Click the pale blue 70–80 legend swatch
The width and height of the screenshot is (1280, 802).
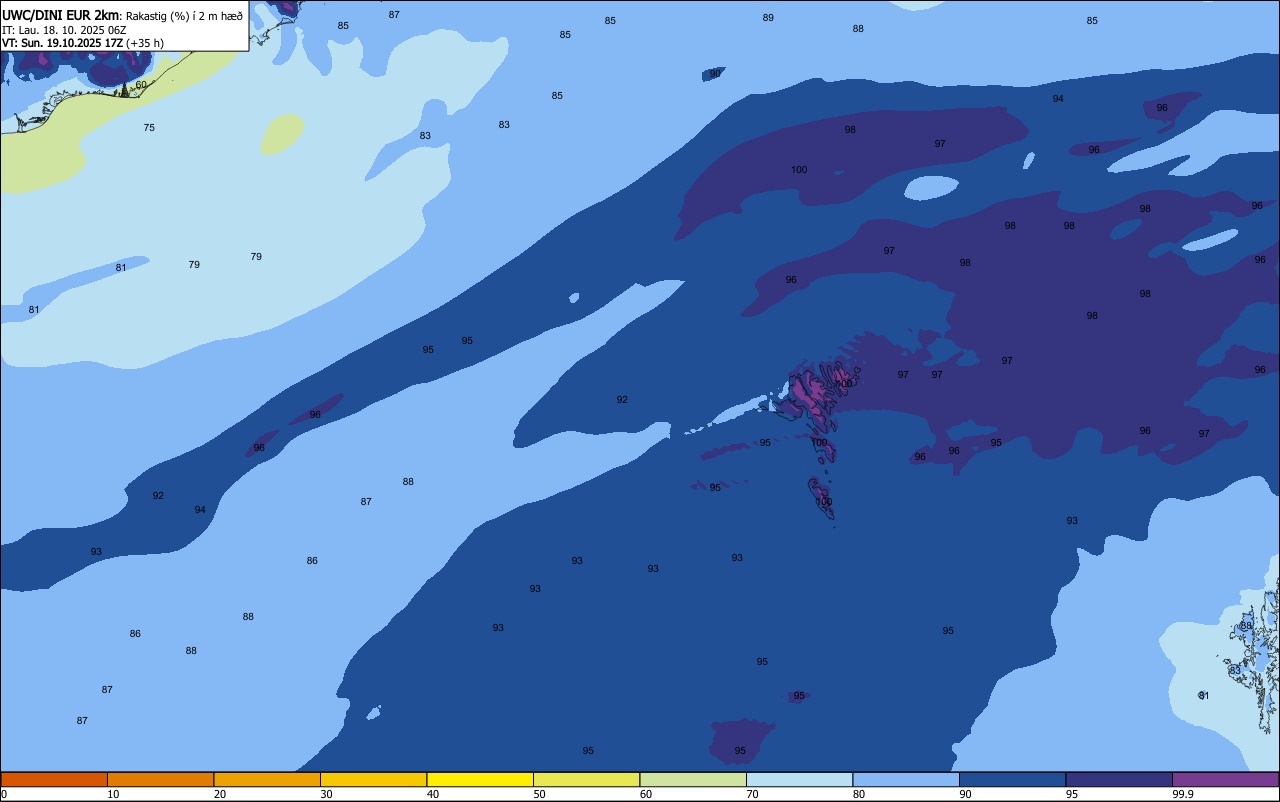coord(799,779)
